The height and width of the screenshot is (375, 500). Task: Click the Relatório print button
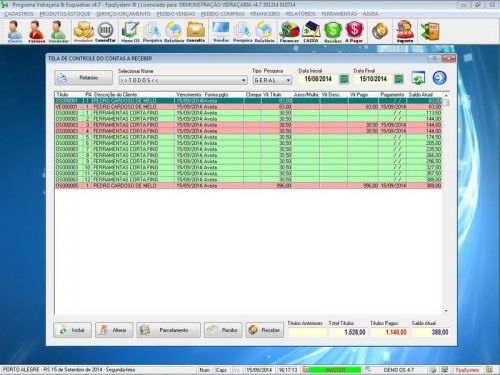pos(83,78)
